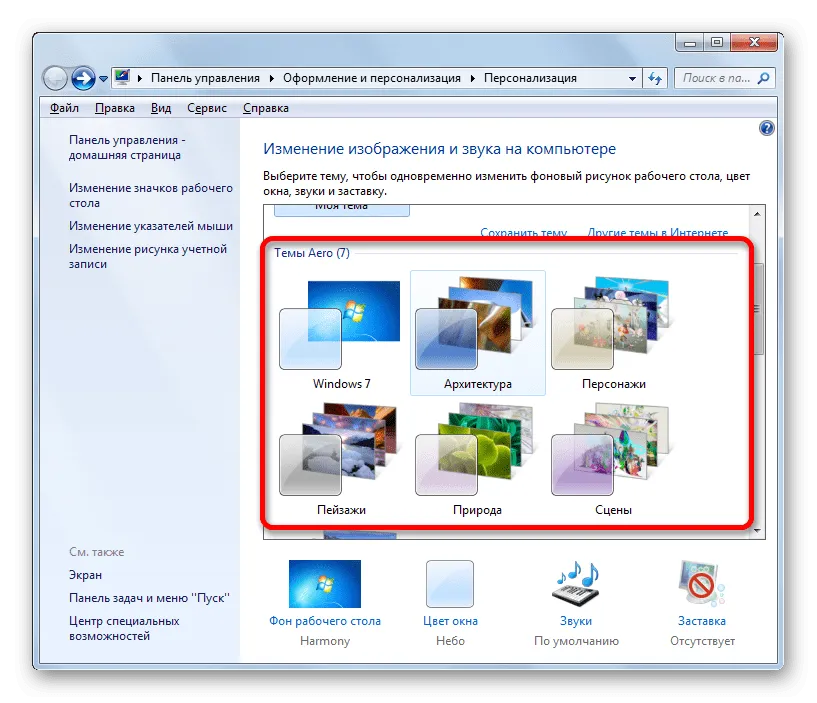Image resolution: width=817 pixels, height=703 pixels.
Task: Click the theme list scroll up arrow
Action: (x=757, y=214)
